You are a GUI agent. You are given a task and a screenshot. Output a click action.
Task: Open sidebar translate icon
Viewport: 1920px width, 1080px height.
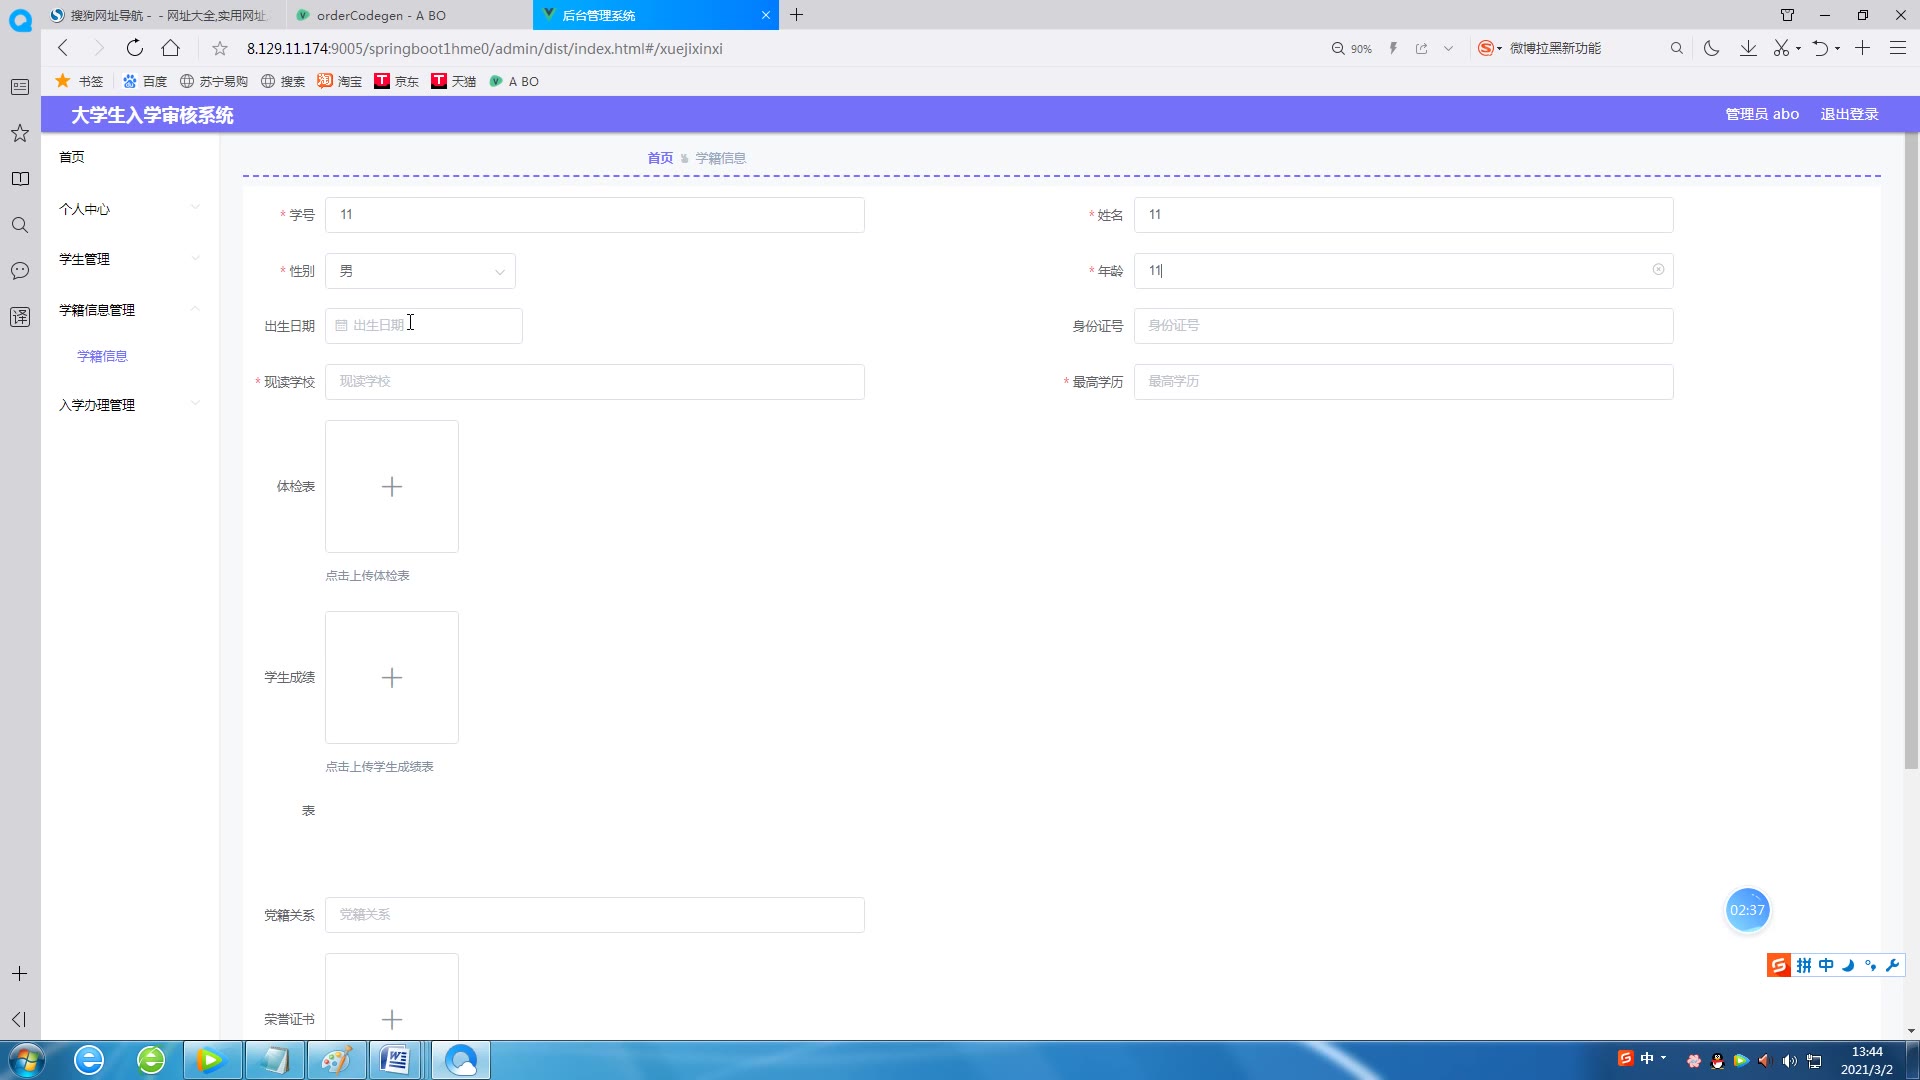(x=20, y=317)
